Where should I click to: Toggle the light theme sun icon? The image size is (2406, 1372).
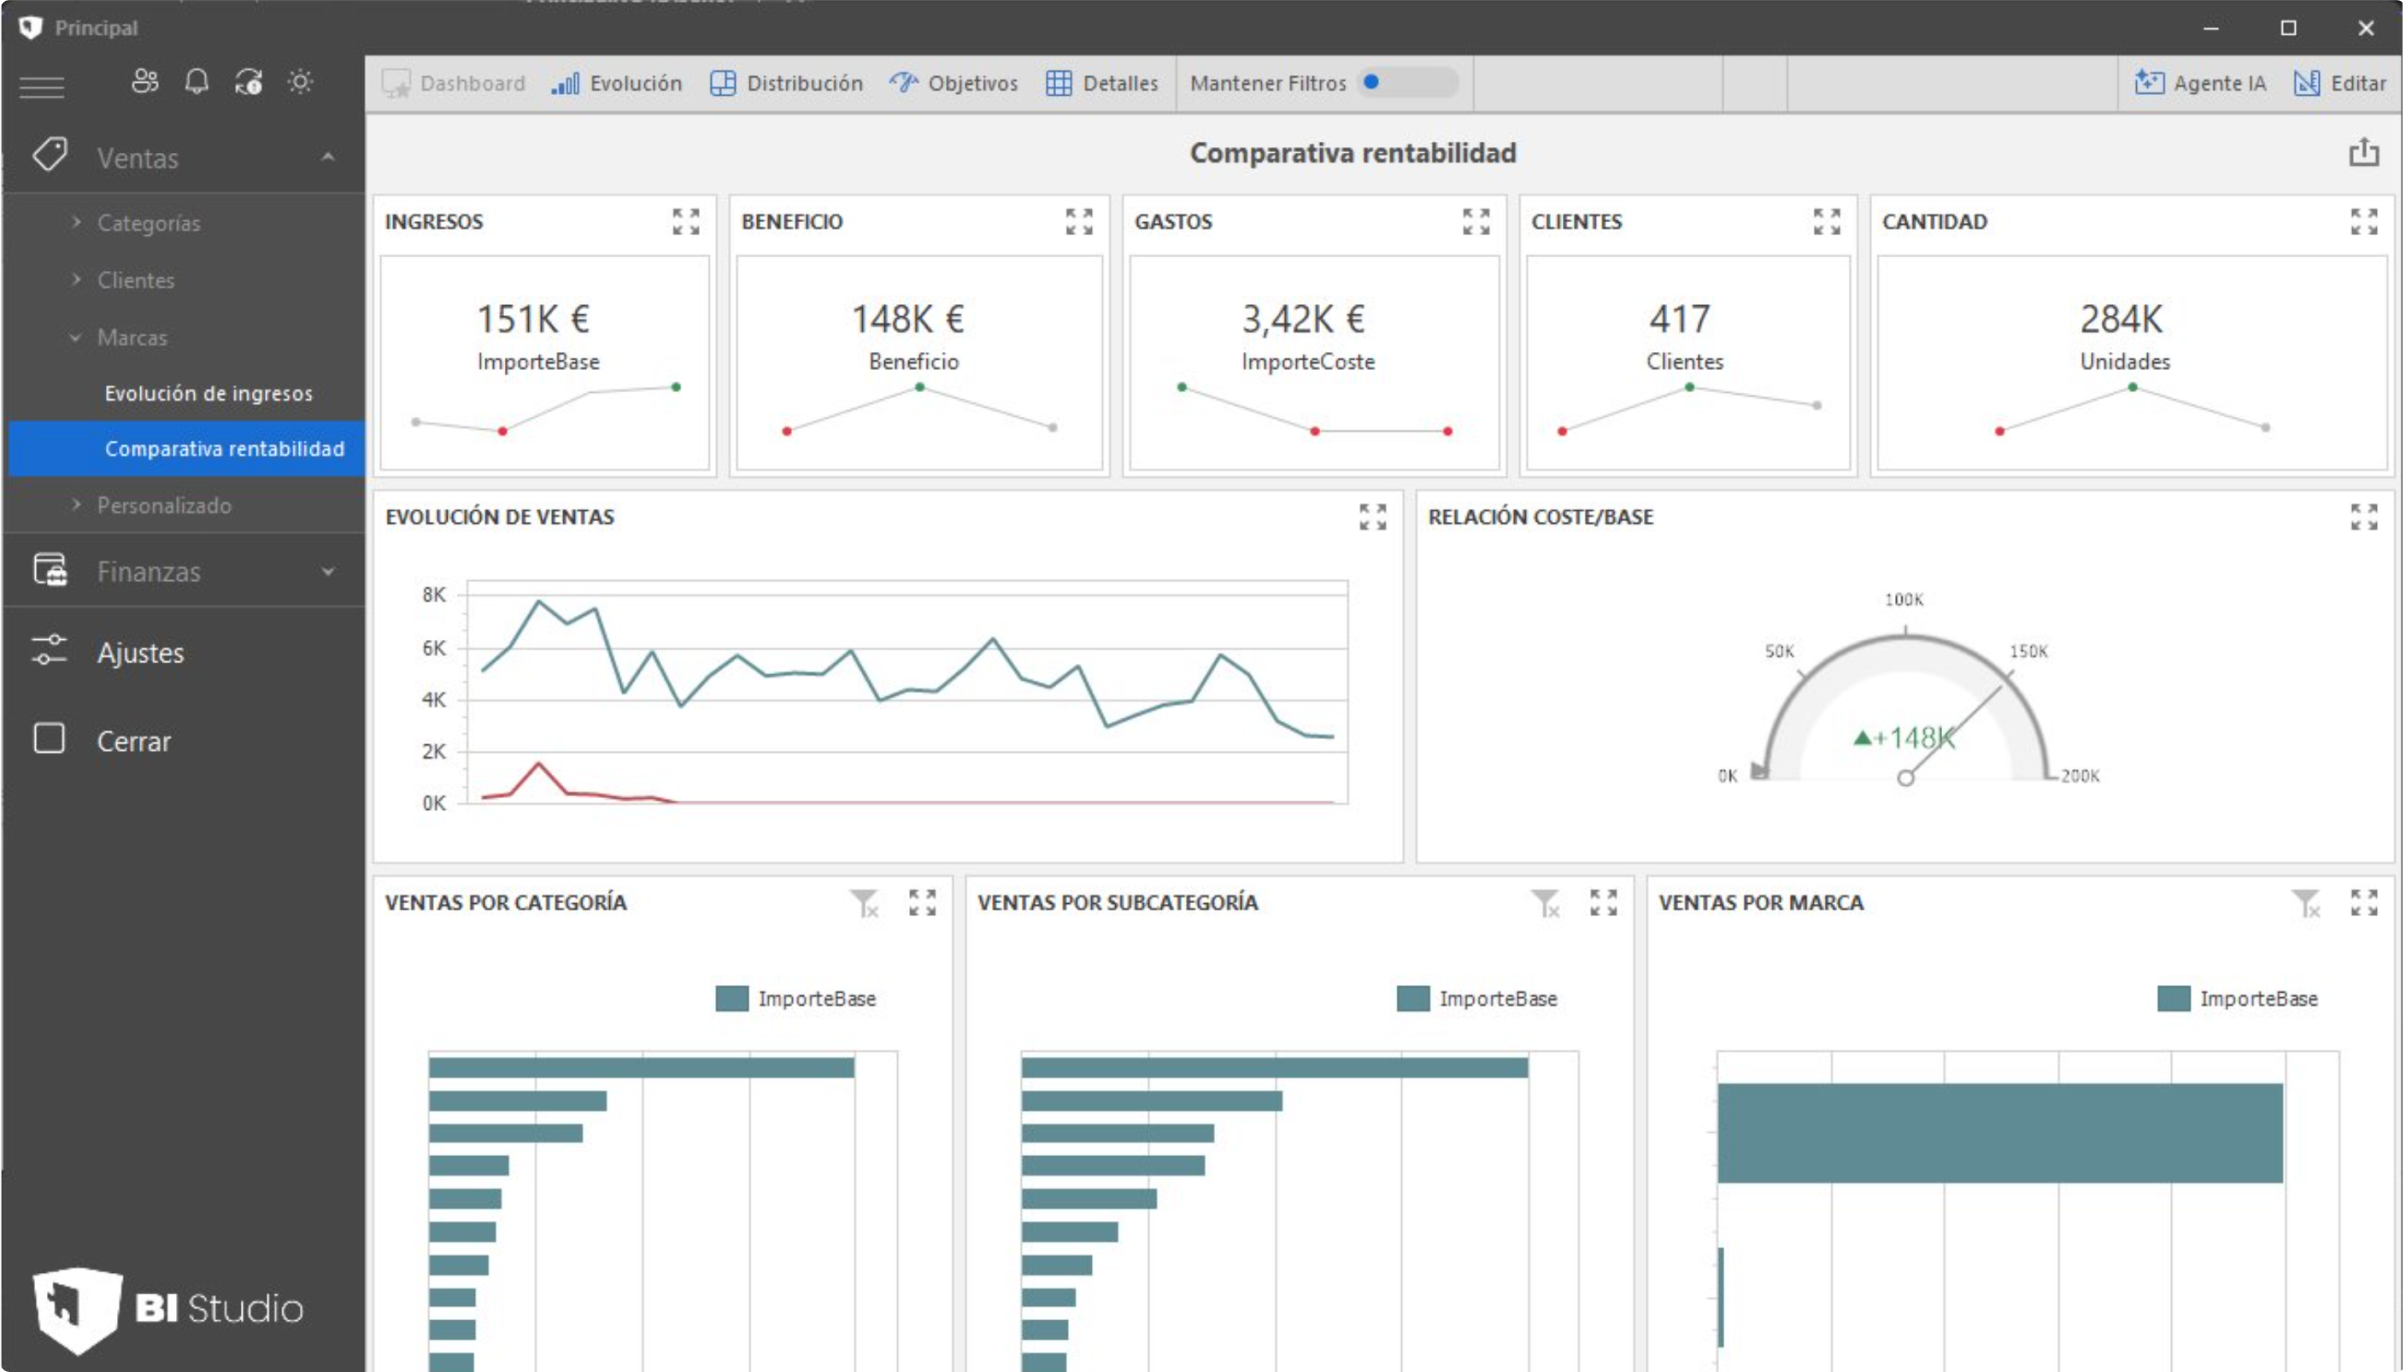tap(300, 82)
